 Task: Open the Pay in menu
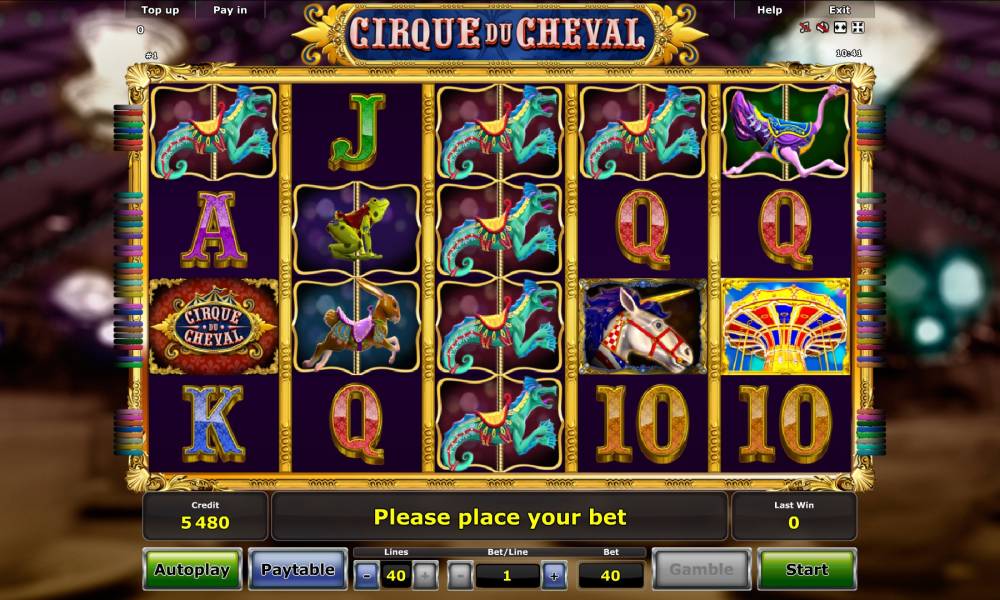(x=230, y=10)
